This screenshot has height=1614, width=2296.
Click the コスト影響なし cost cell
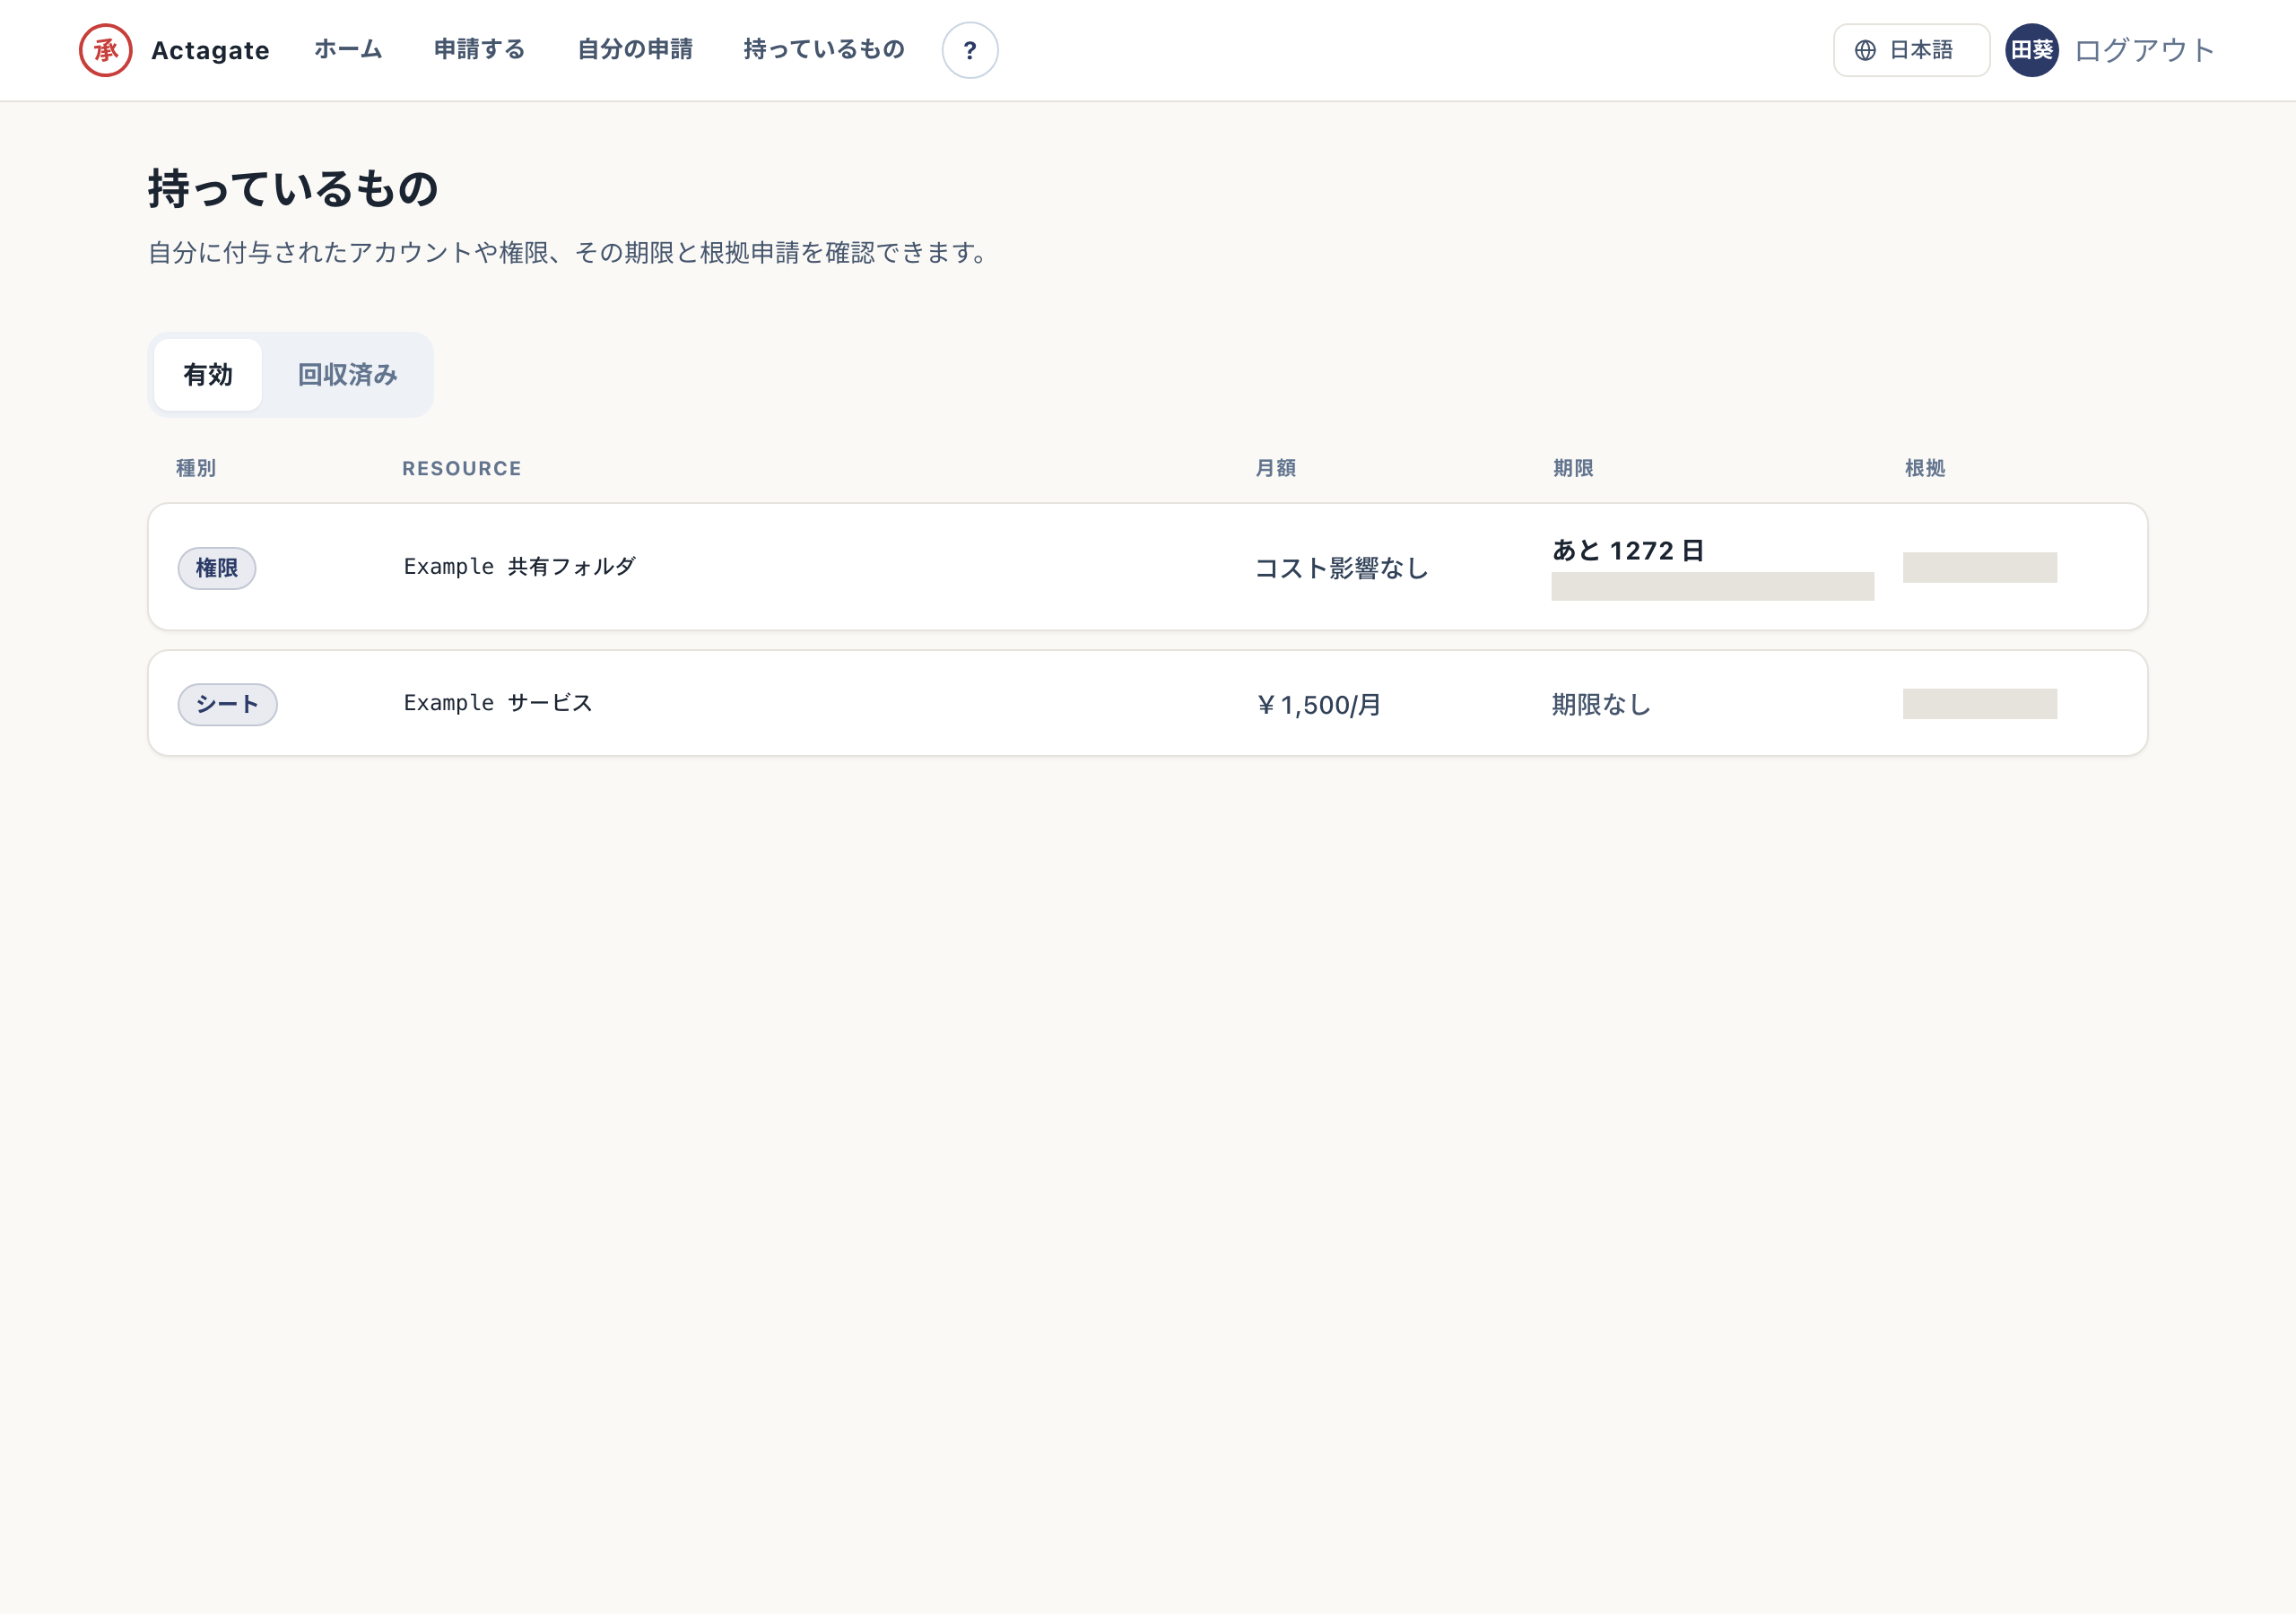pos(1341,568)
